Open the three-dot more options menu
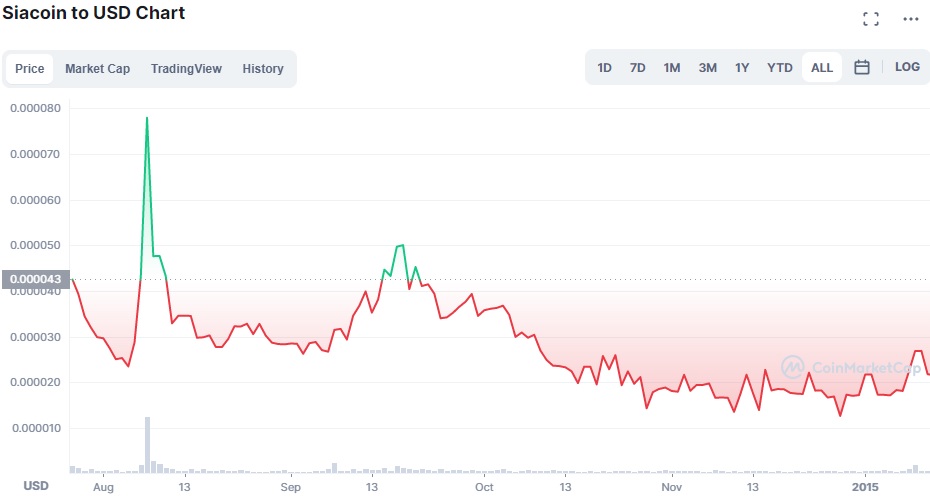The width and height of the screenshot is (930, 498). coord(911,19)
